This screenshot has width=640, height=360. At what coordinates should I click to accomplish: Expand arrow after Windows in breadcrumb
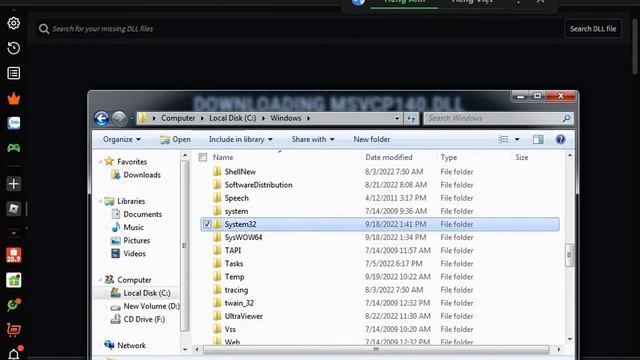(308, 118)
